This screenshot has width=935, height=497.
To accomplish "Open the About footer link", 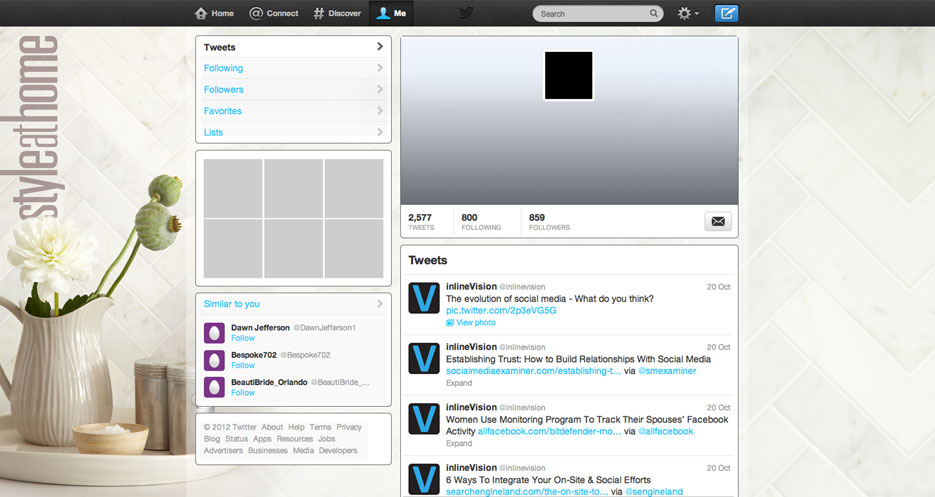I will click(272, 427).
